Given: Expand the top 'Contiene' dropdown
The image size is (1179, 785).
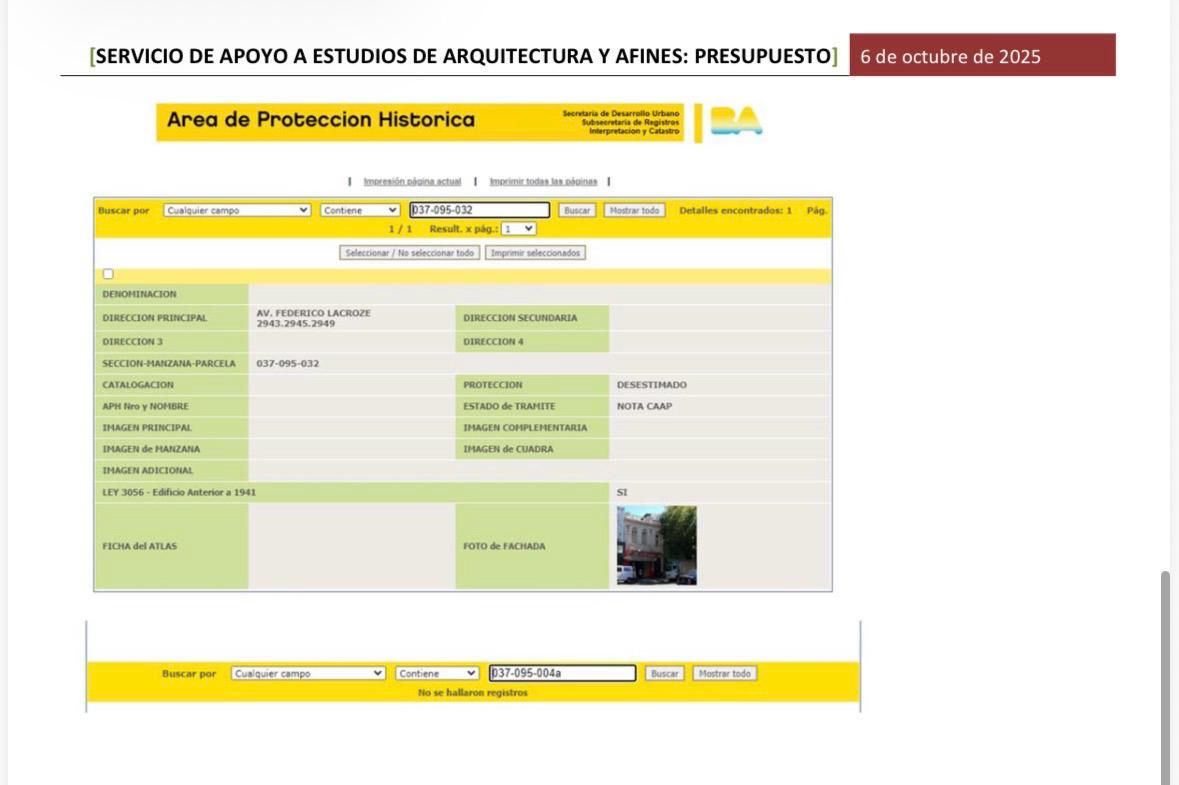Looking at the screenshot, I should pos(360,211).
